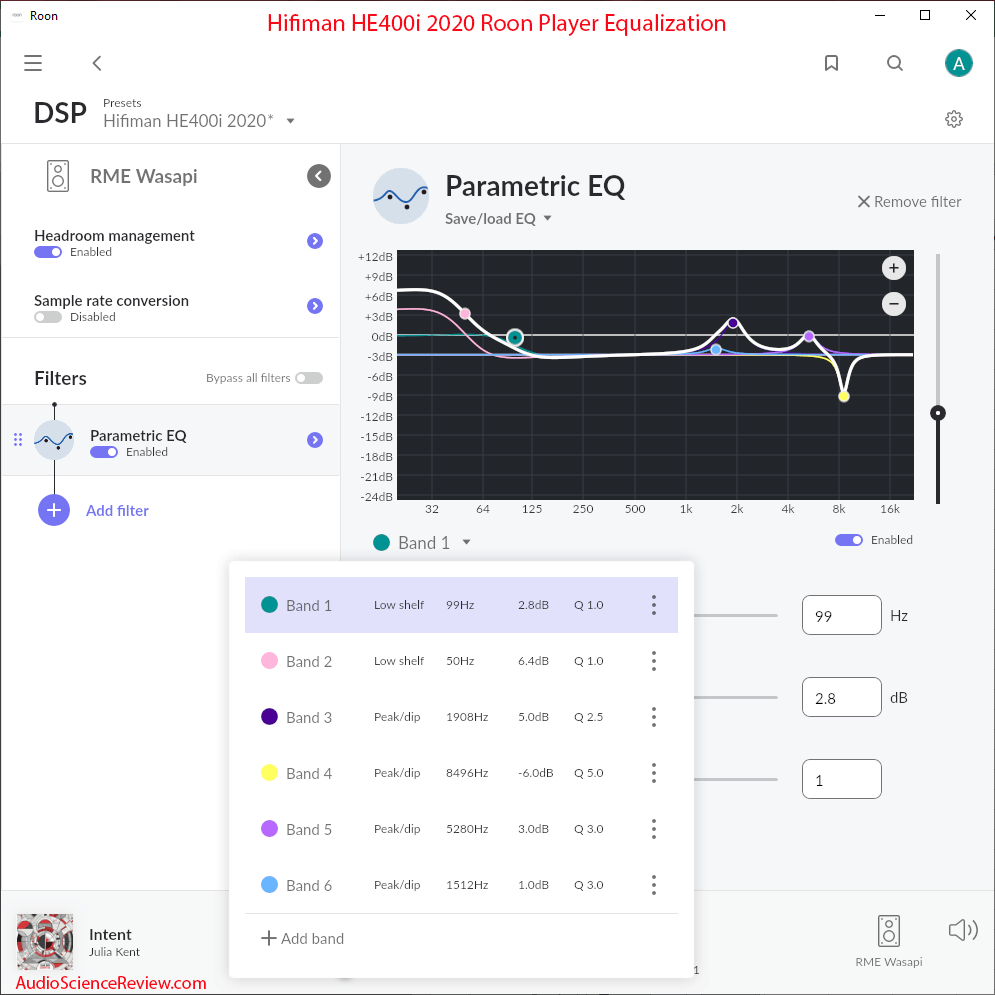This screenshot has width=995, height=995.
Task: Open options menu for Band 6
Action: [x=654, y=885]
